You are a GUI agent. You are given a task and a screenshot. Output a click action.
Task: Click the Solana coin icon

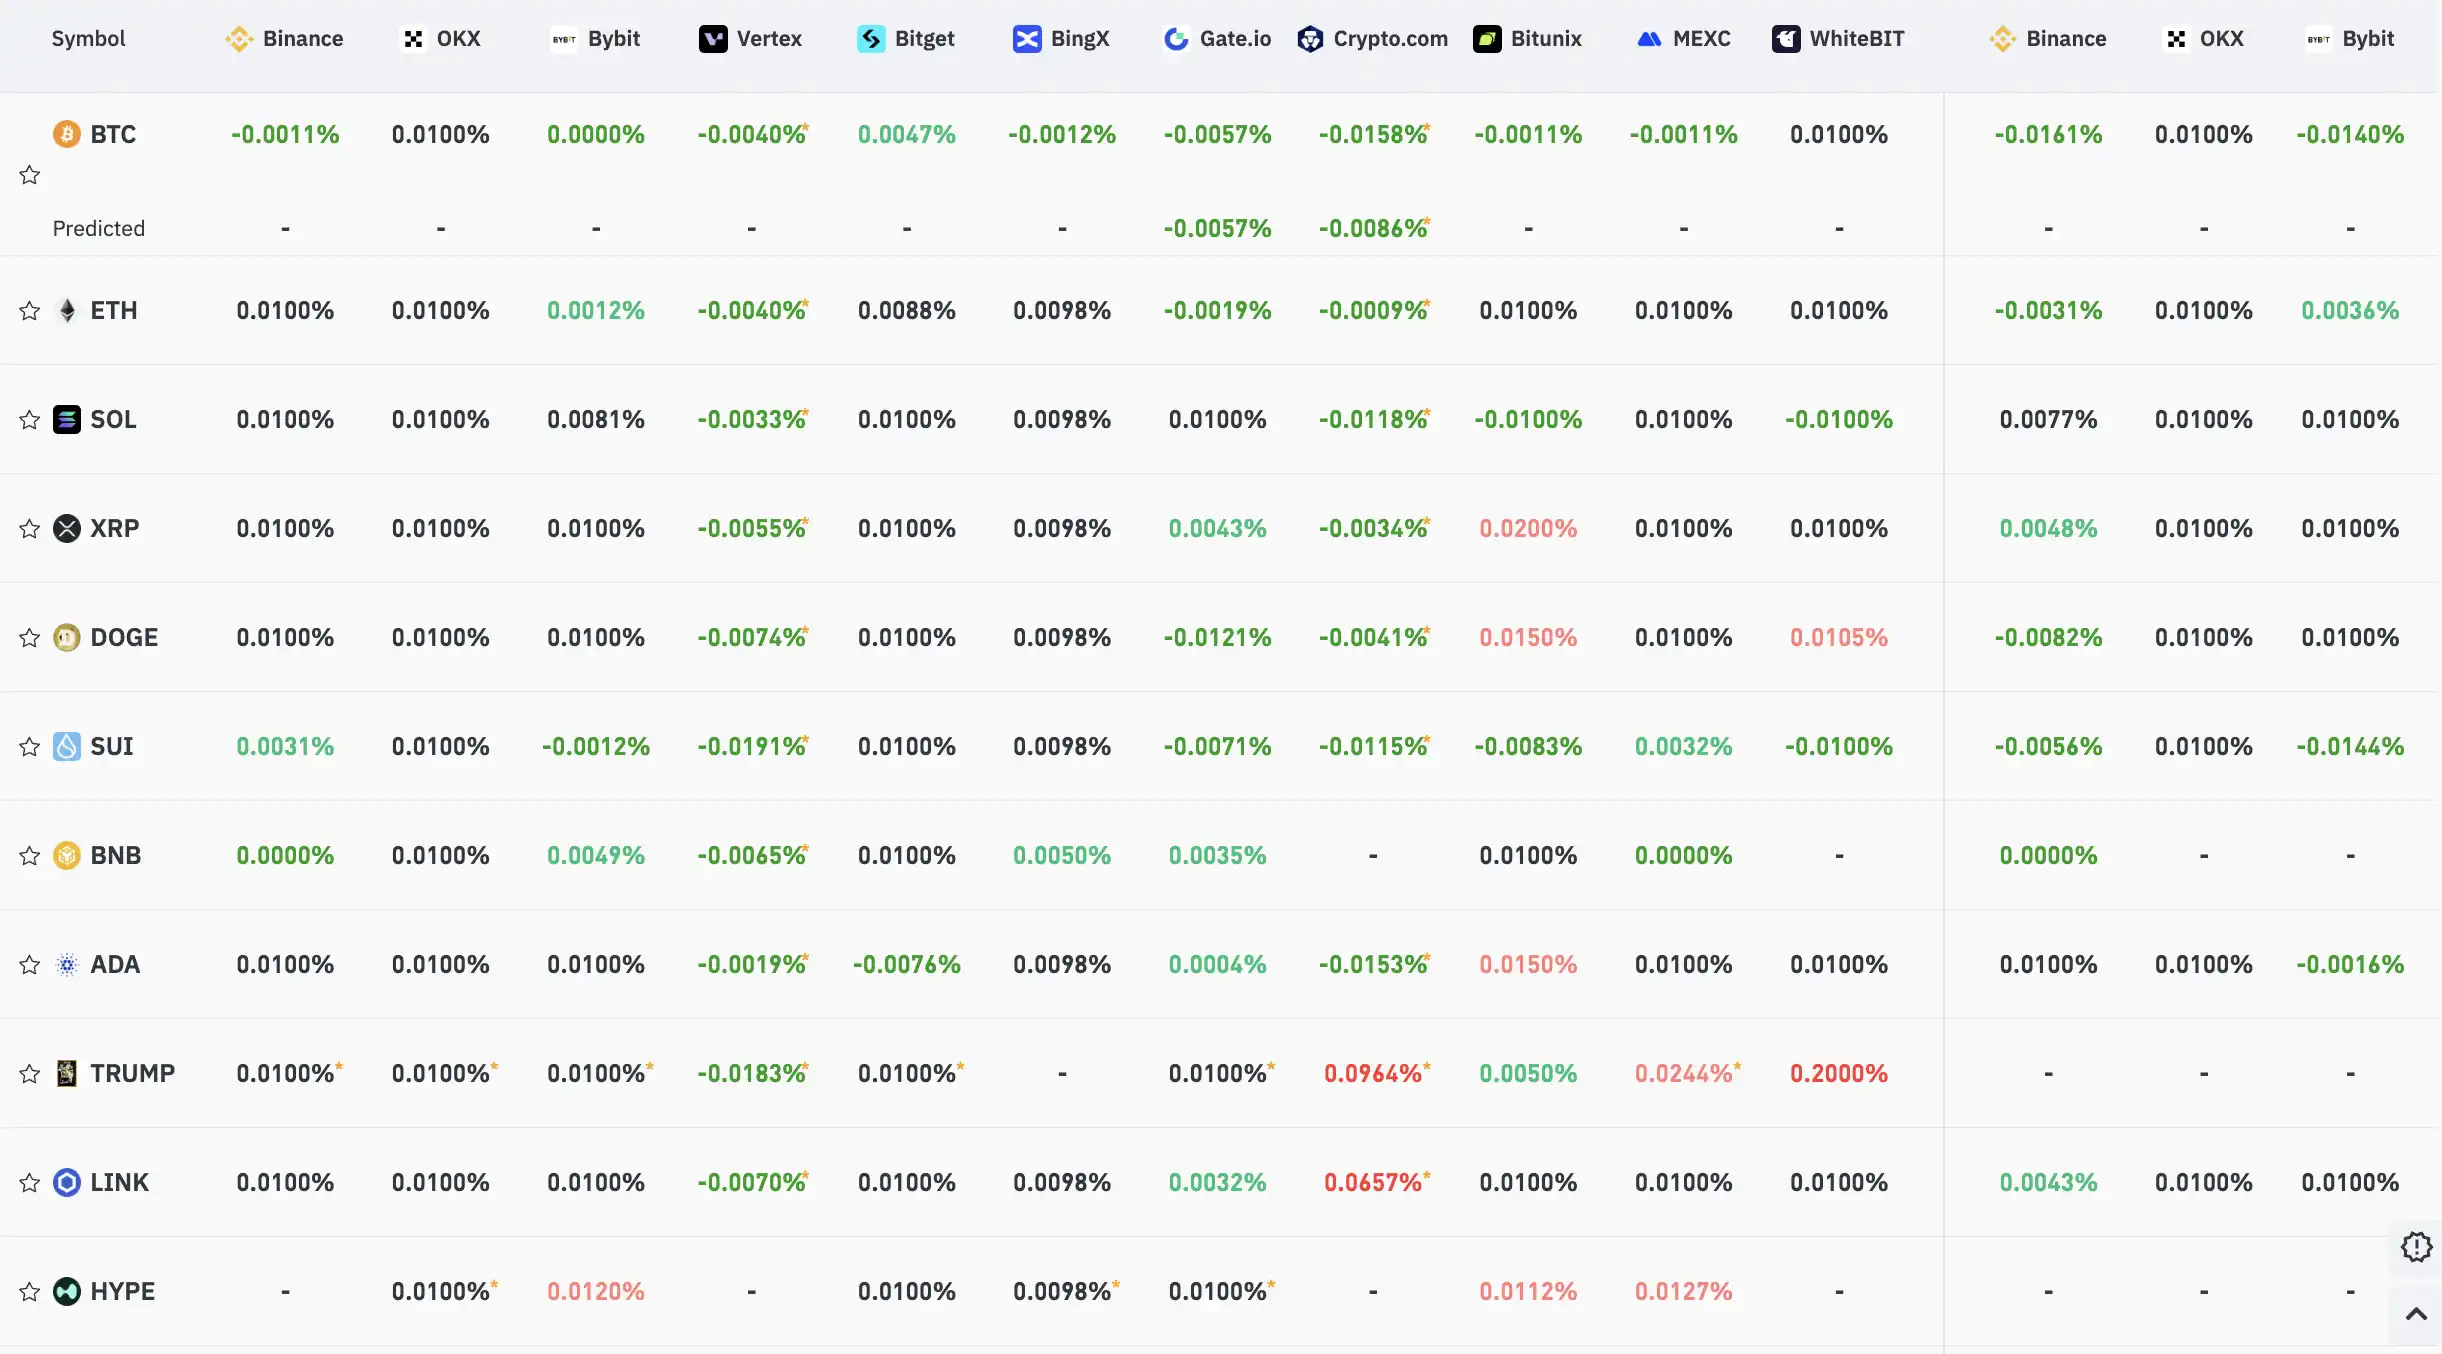pyautogui.click(x=67, y=419)
